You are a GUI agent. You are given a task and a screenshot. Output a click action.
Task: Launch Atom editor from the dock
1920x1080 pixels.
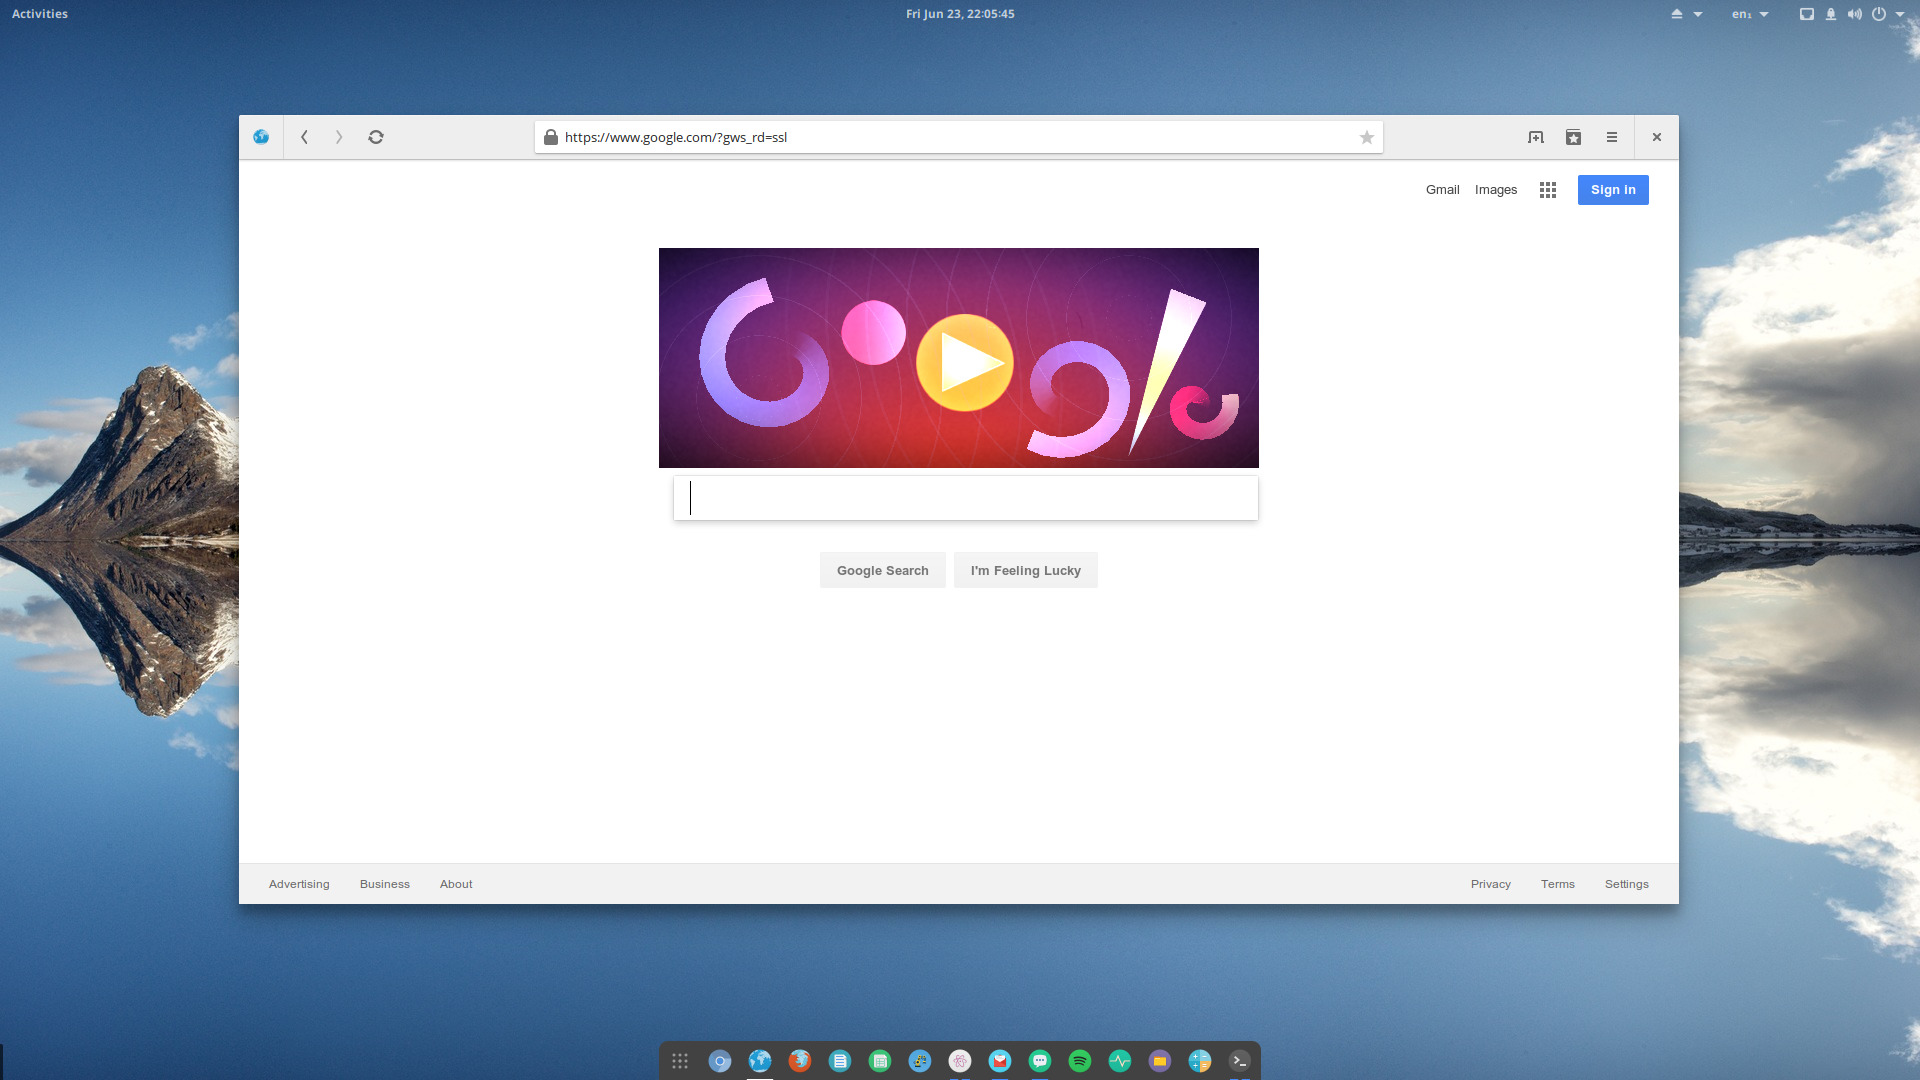point(960,1061)
